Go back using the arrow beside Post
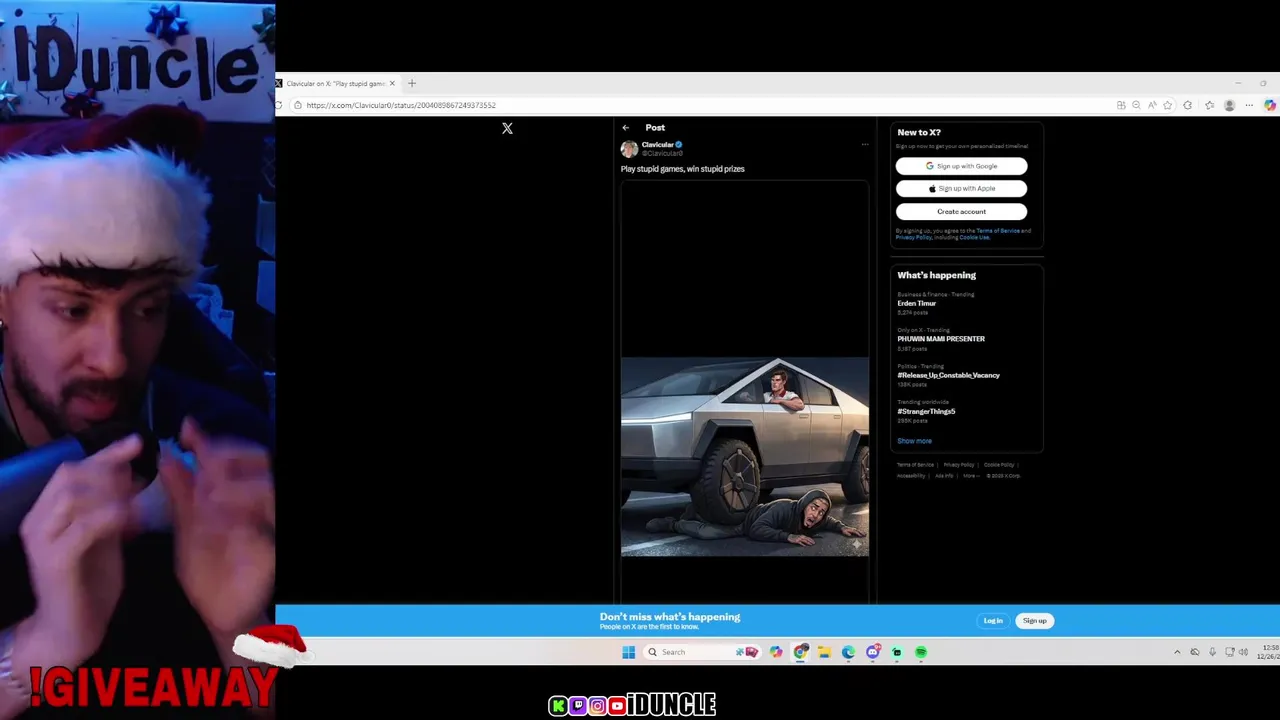 tap(625, 128)
